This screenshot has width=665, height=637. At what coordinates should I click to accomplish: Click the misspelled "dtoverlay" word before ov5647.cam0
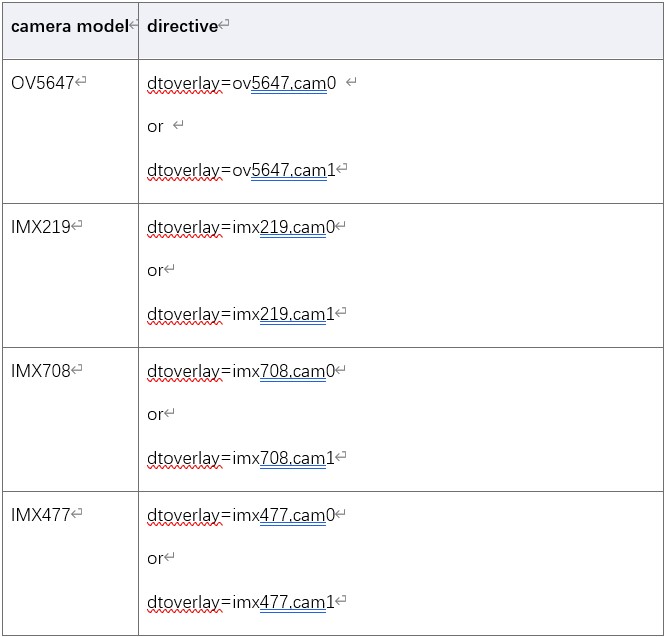click(182, 83)
